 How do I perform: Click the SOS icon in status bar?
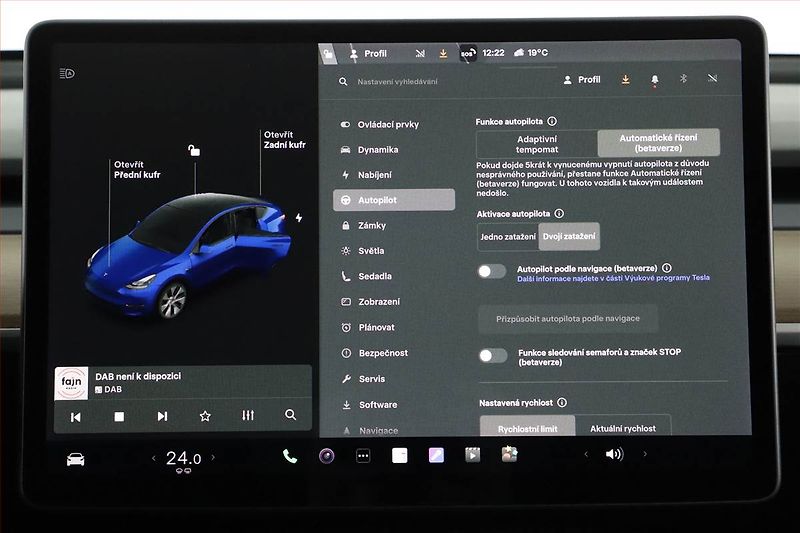click(468, 53)
